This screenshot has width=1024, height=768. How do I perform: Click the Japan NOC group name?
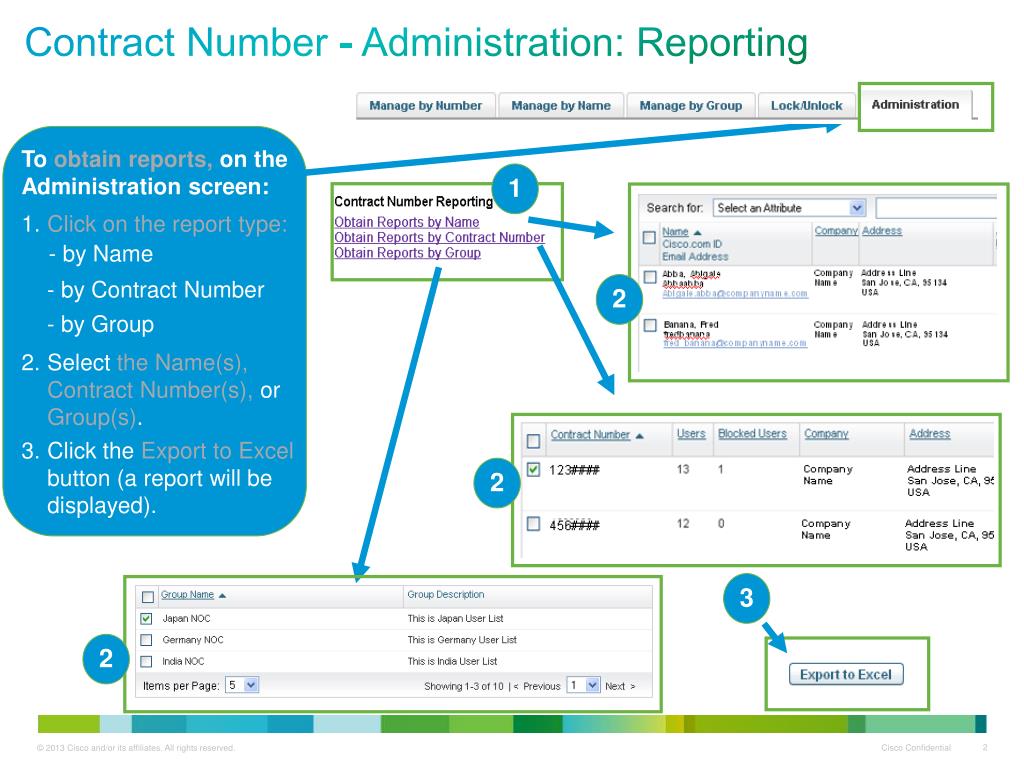pyautogui.click(x=186, y=618)
